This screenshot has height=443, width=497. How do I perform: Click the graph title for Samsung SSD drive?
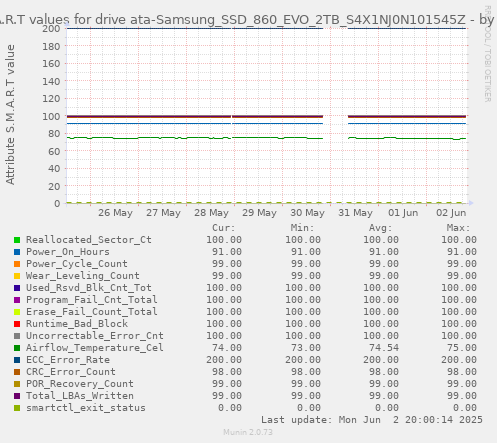pos(247,20)
